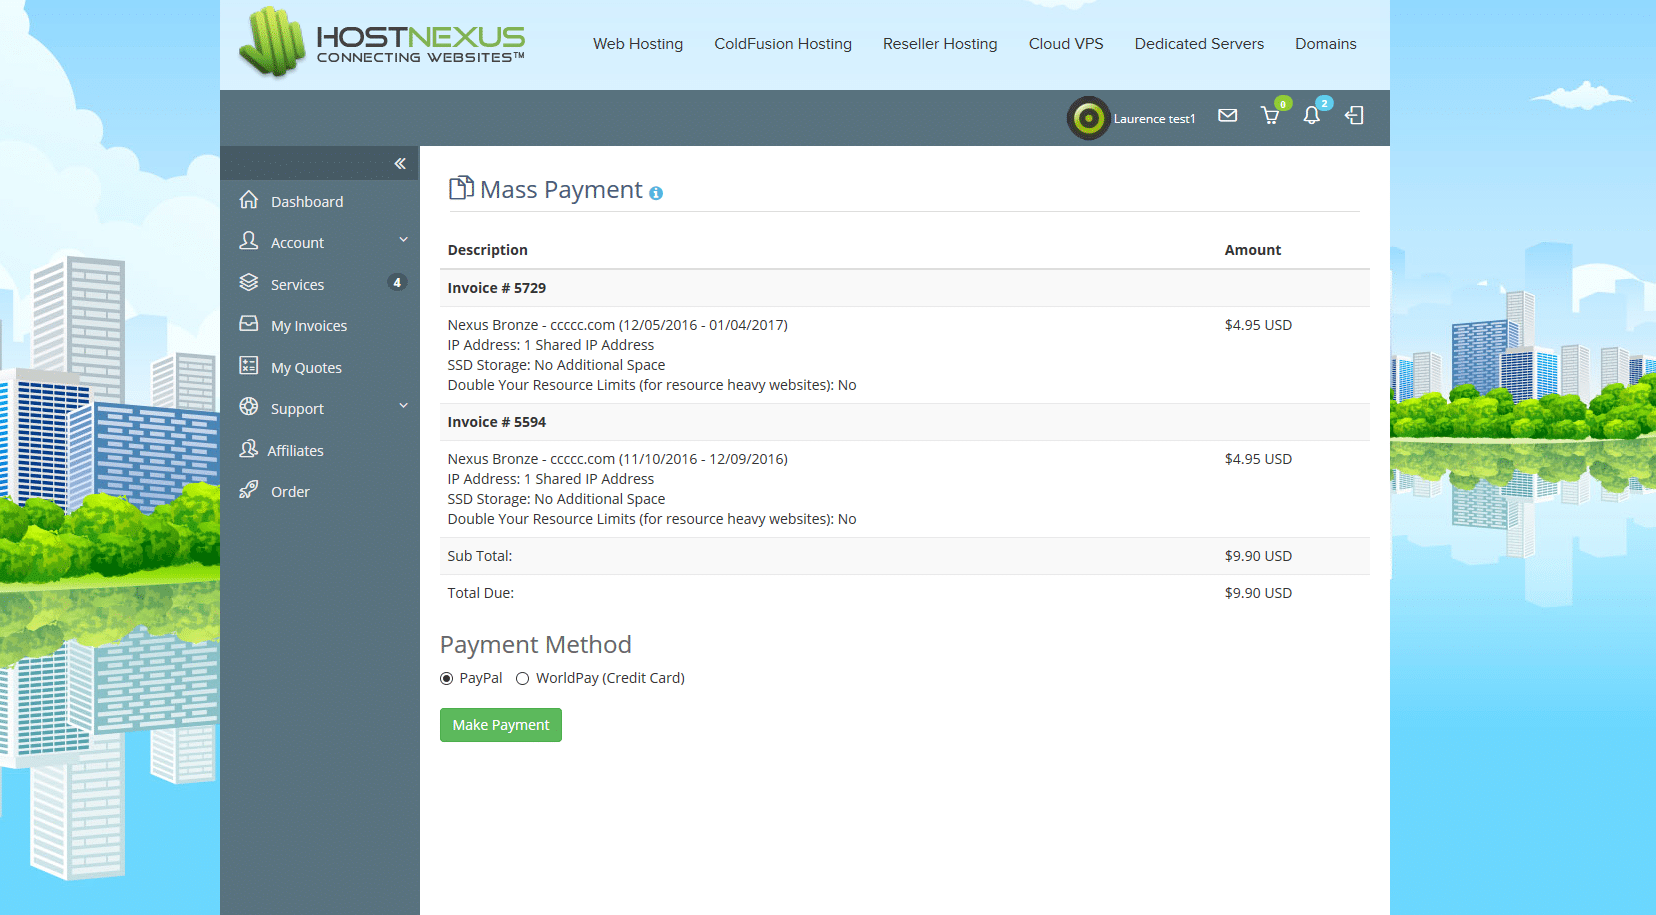The image size is (1656, 915).
Task: Open the notifications bell icon
Action: tap(1311, 116)
